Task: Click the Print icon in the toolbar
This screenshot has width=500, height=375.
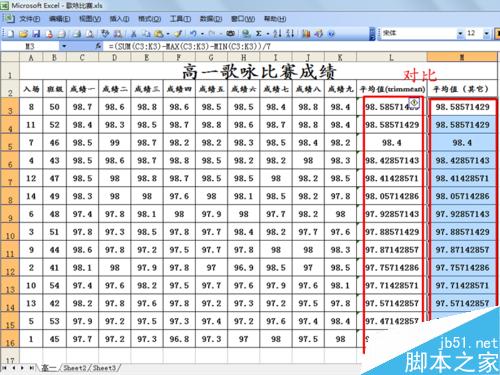Action: coord(77,34)
